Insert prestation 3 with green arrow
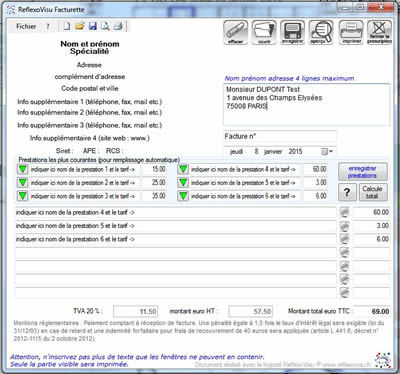The height and width of the screenshot is (374, 400). (x=22, y=196)
